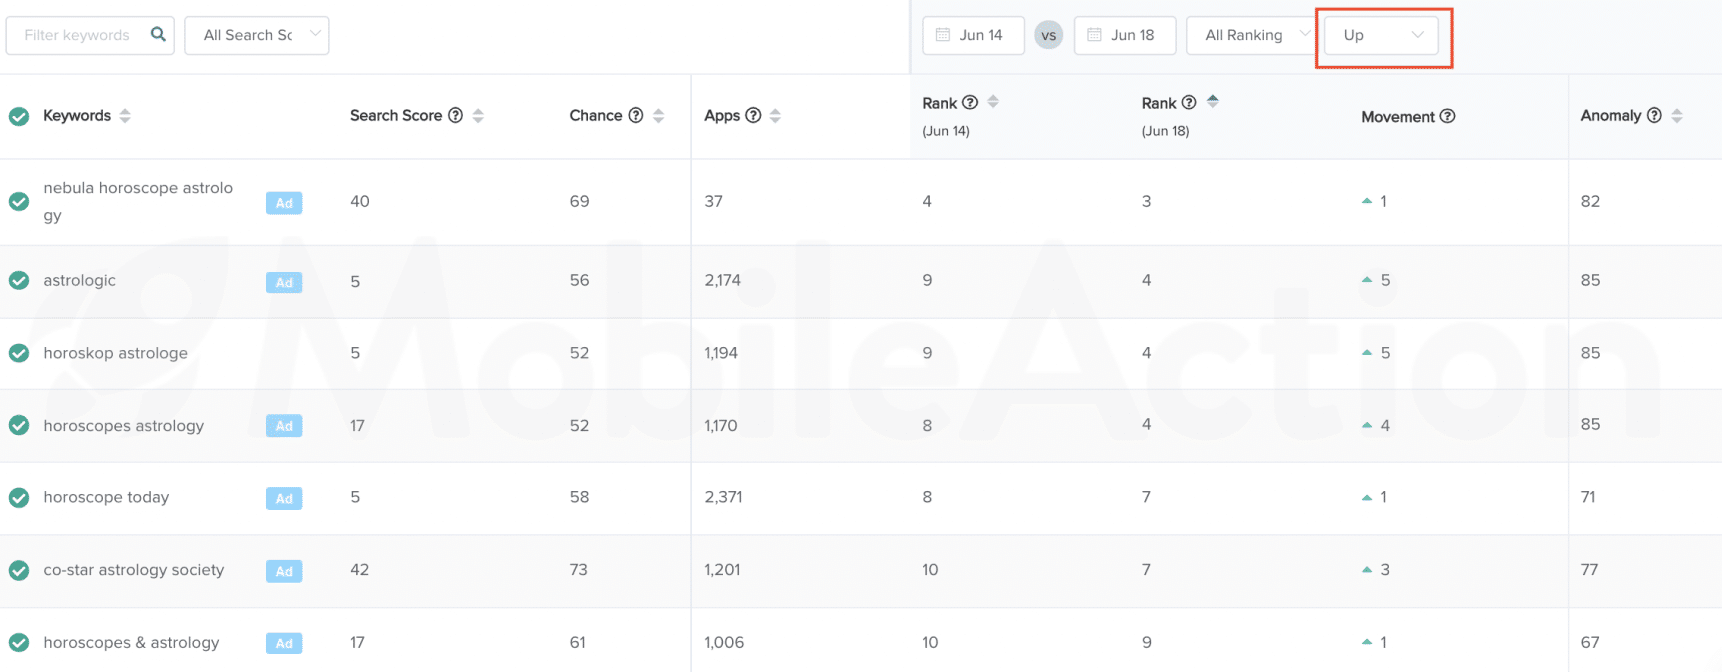Click Ad badge for horoscopes & astrology
The height and width of the screenshot is (672, 1722).
(x=284, y=643)
